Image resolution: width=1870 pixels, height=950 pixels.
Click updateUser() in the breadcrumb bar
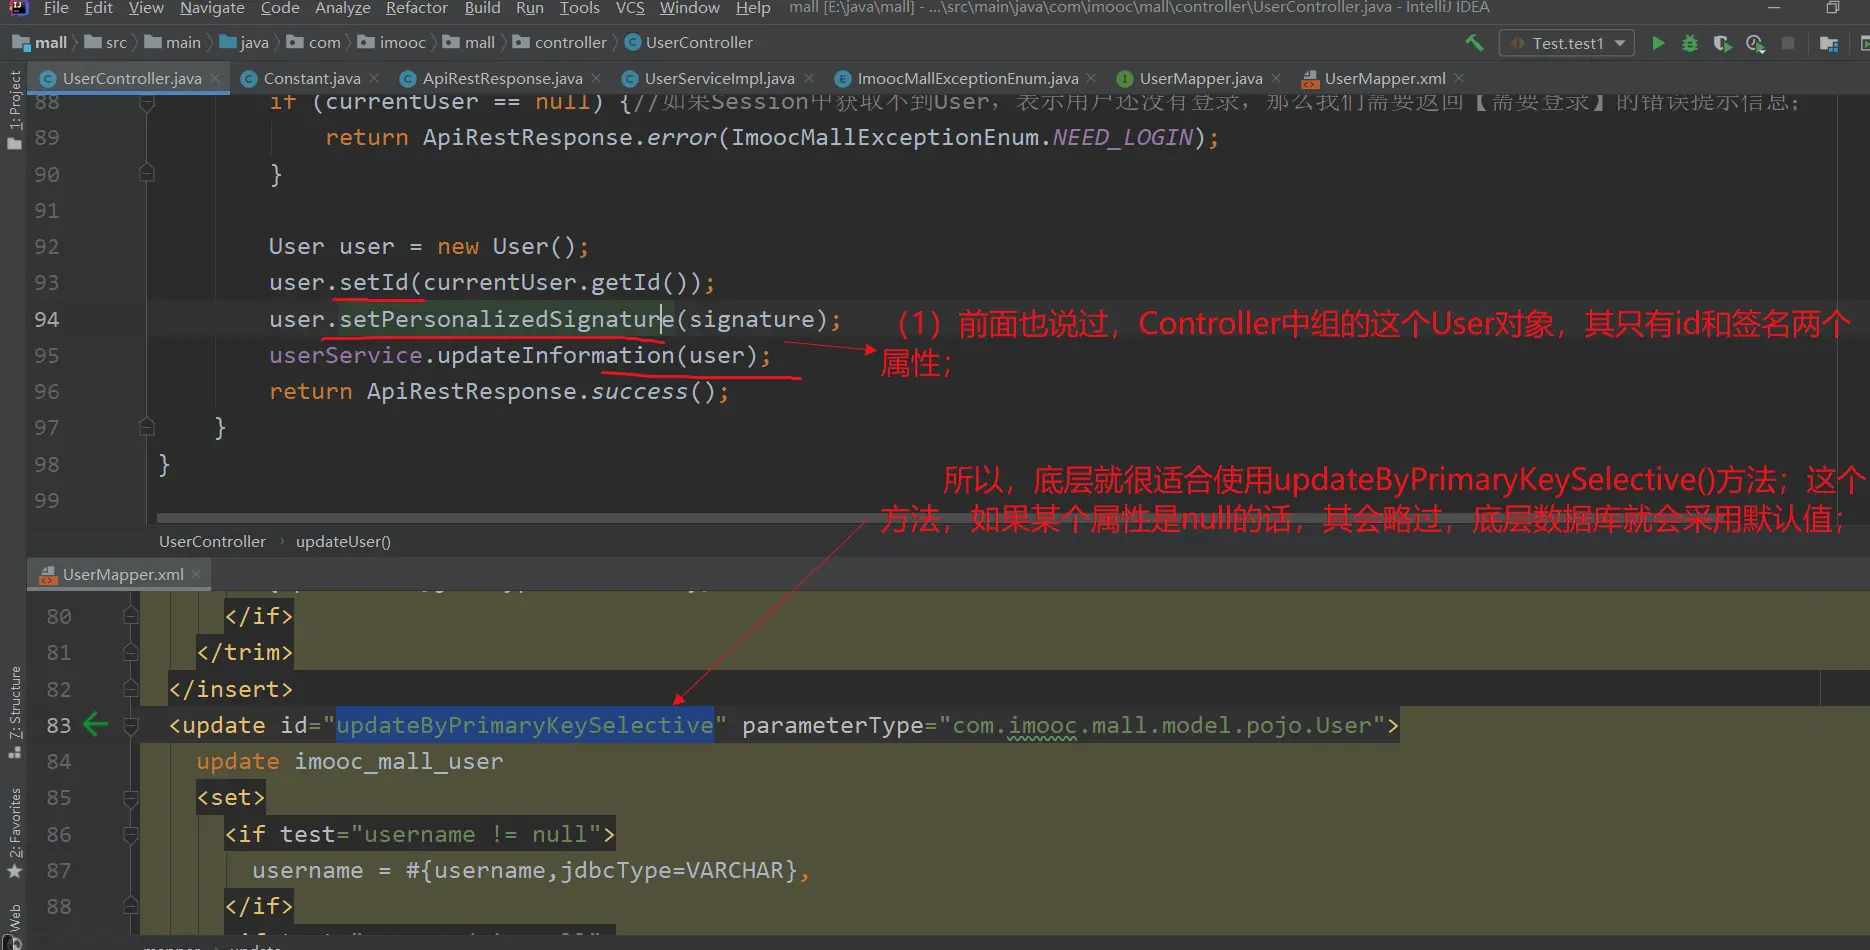click(343, 541)
